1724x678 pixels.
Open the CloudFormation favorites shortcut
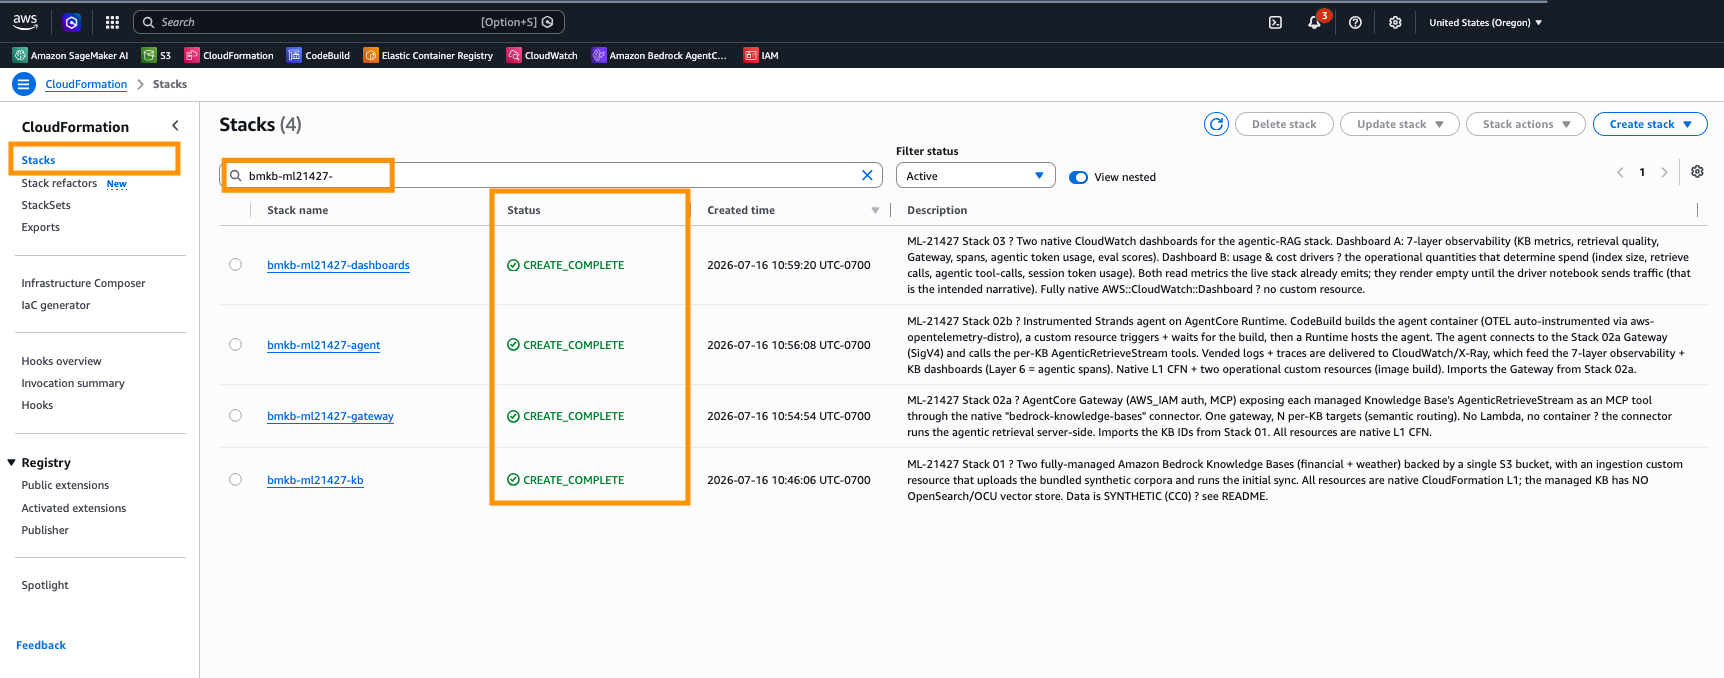229,55
